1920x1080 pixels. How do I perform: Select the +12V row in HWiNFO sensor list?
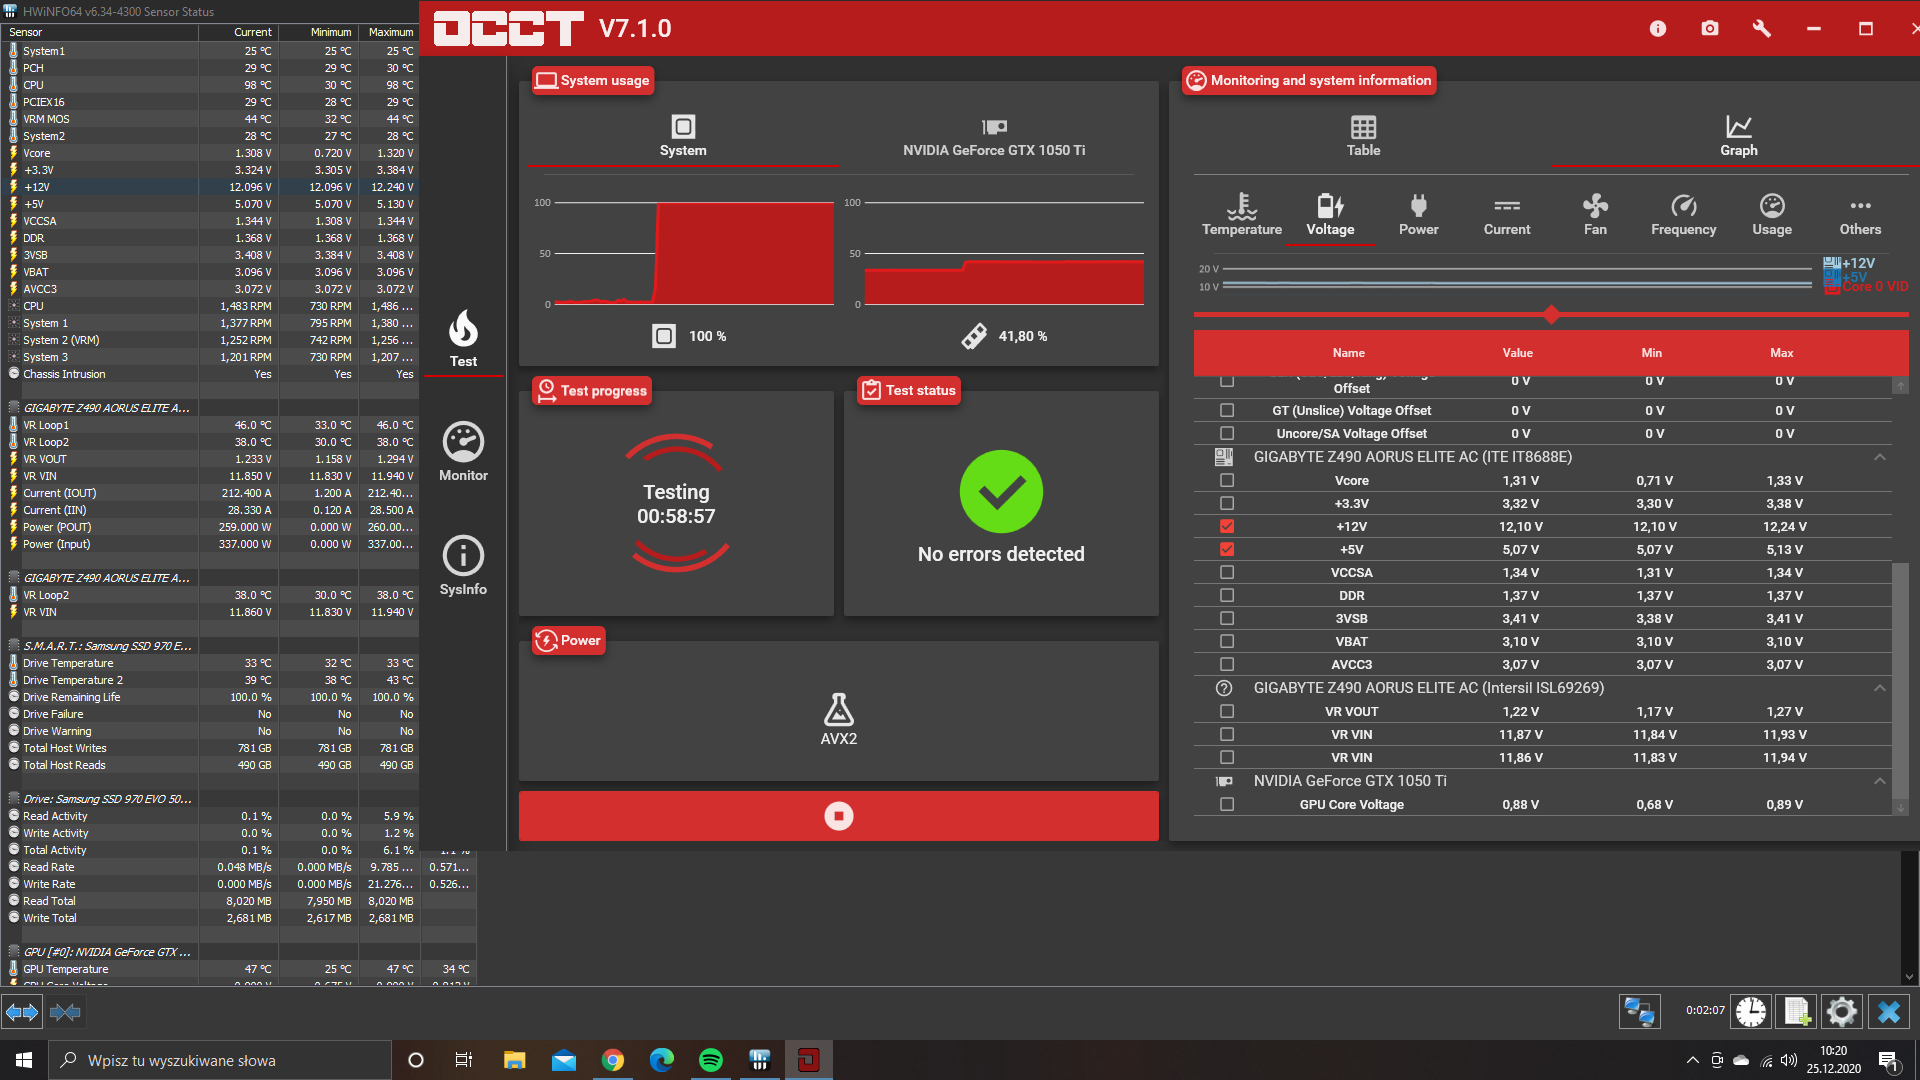coord(210,187)
